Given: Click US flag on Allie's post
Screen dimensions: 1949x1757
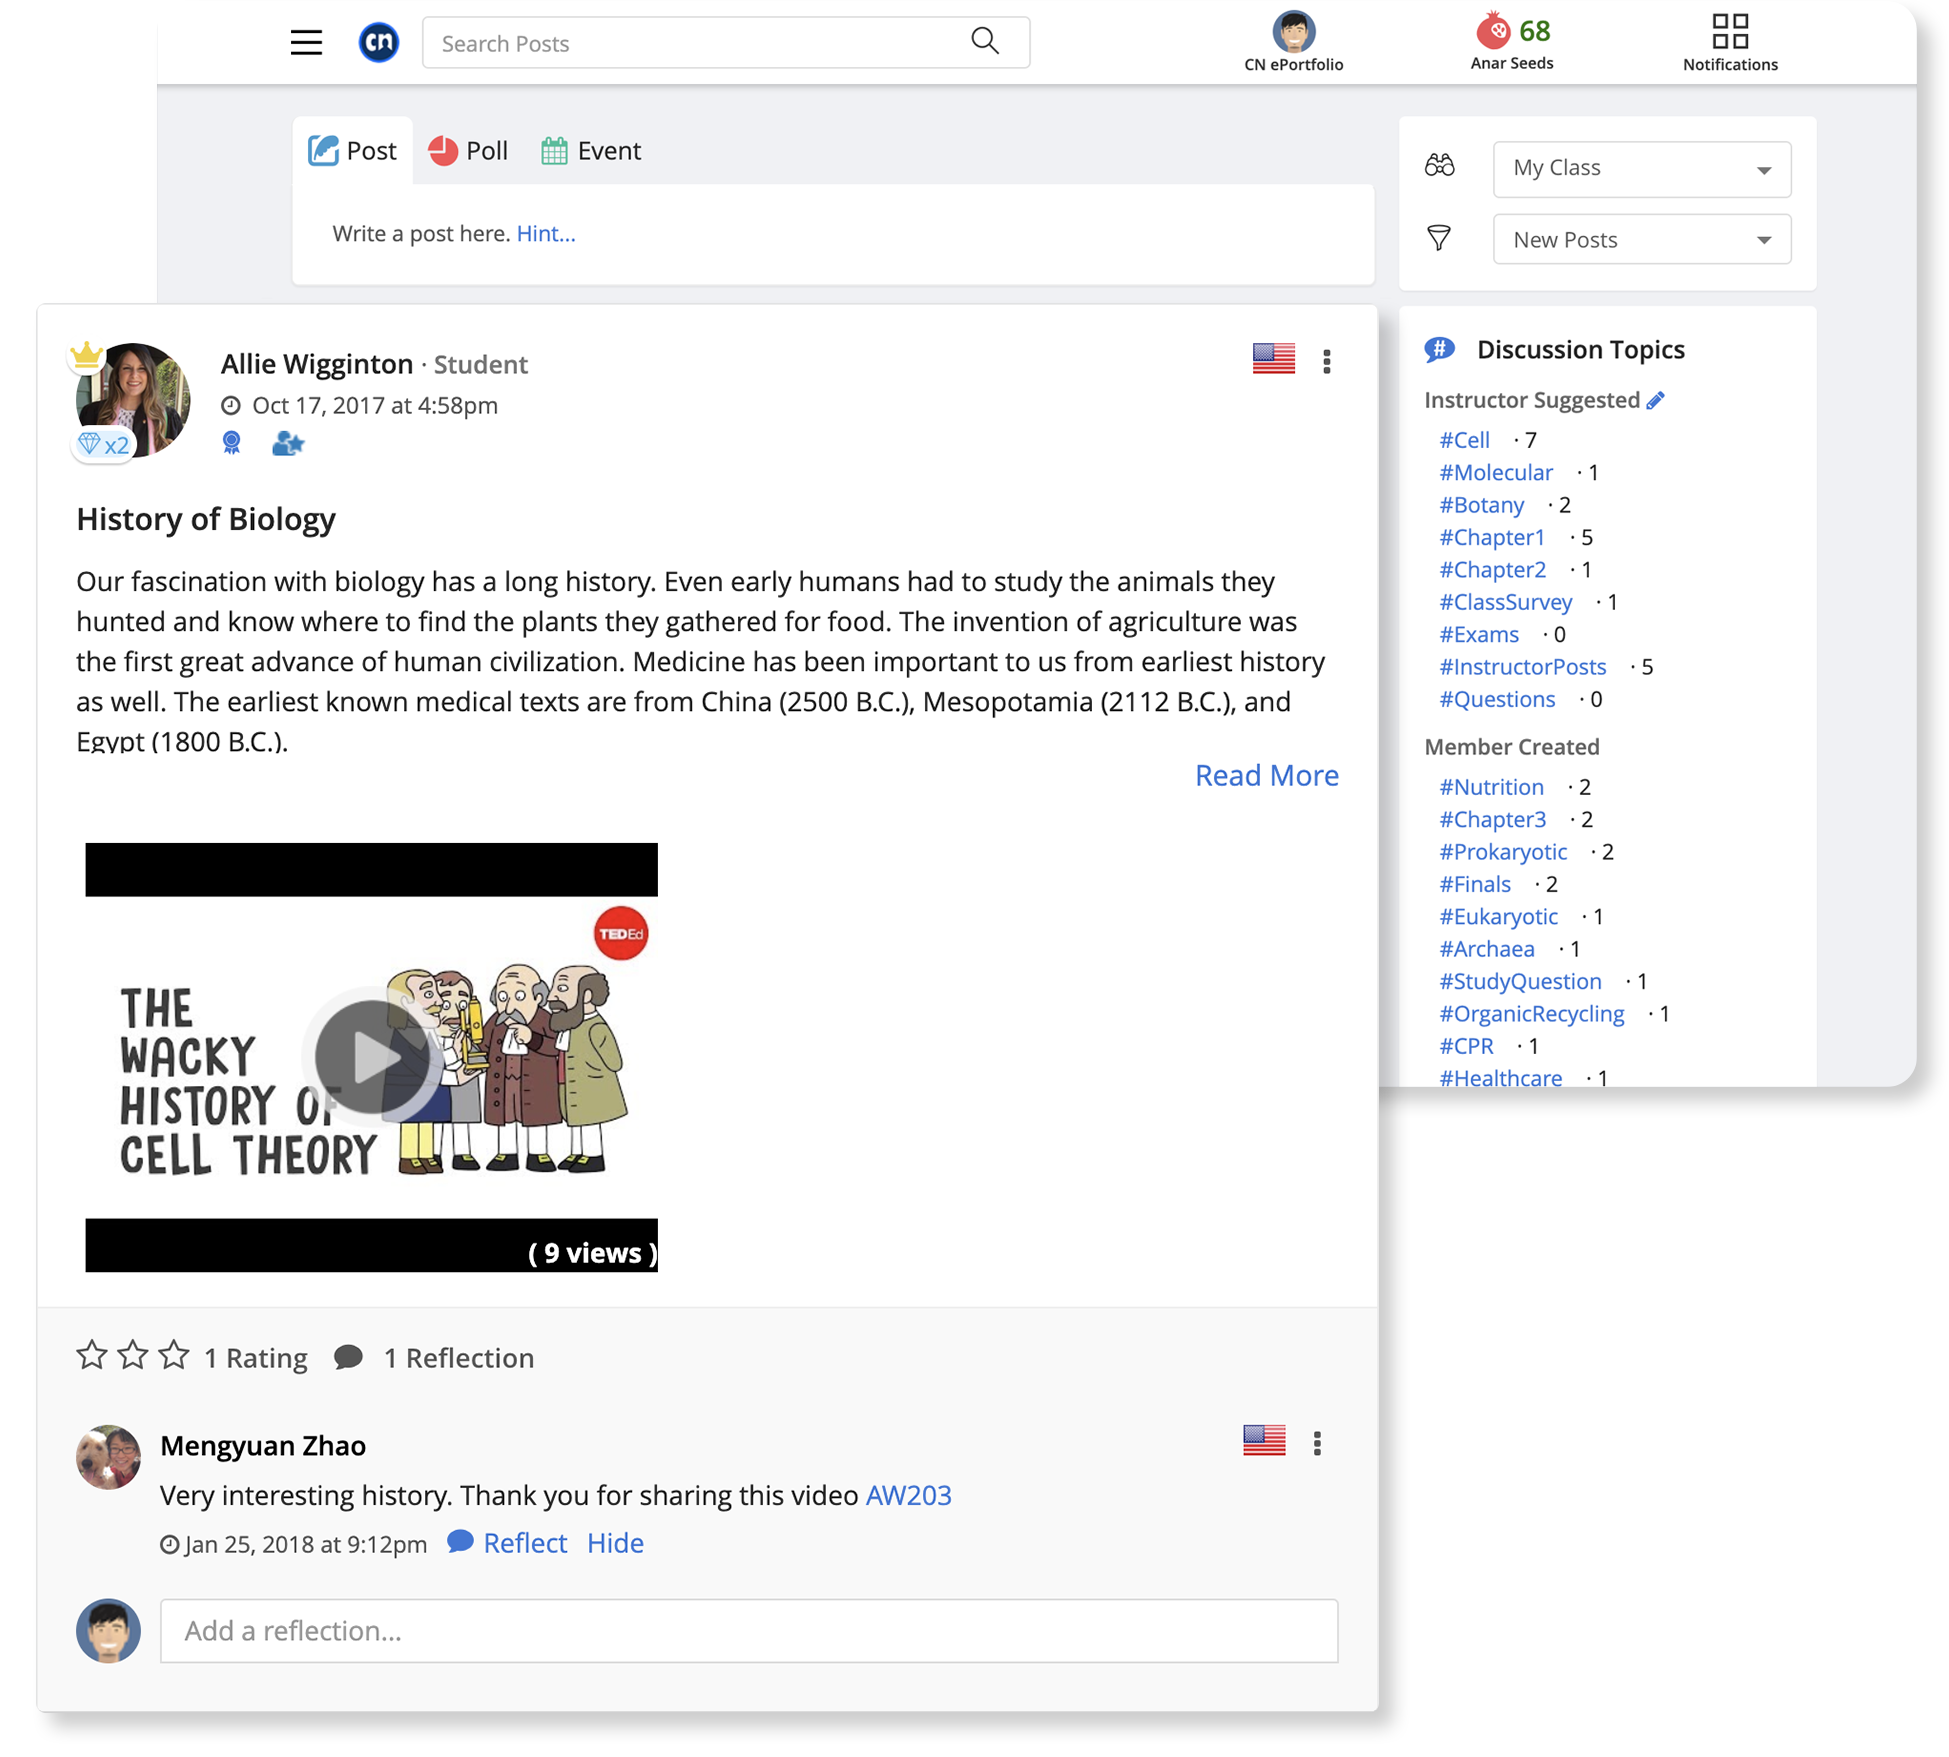Looking at the screenshot, I should tap(1273, 358).
